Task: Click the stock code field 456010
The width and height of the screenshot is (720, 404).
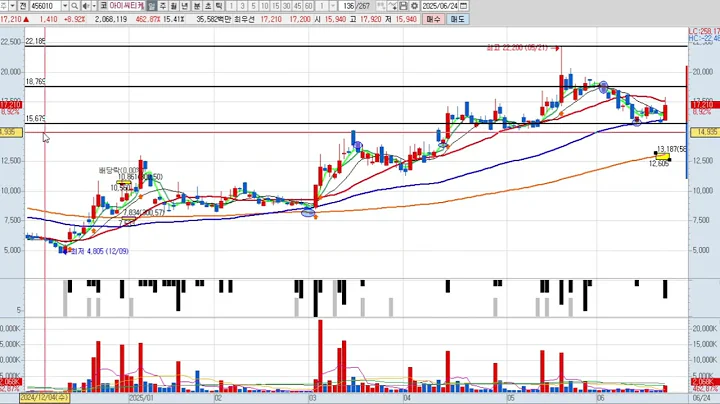Action: coord(45,6)
